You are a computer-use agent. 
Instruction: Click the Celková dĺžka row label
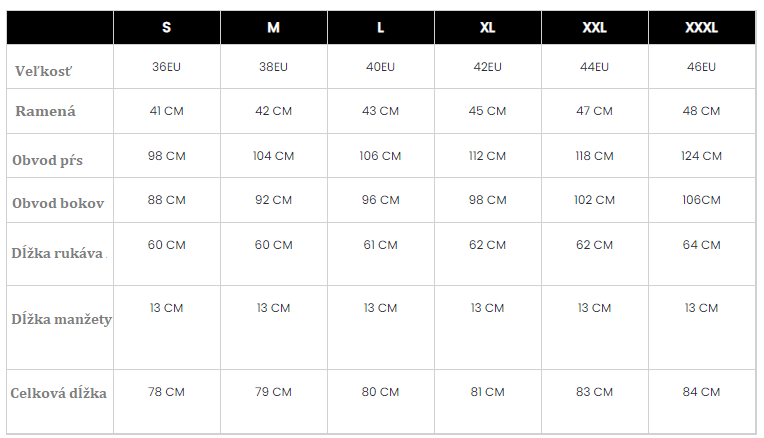(x=58, y=393)
